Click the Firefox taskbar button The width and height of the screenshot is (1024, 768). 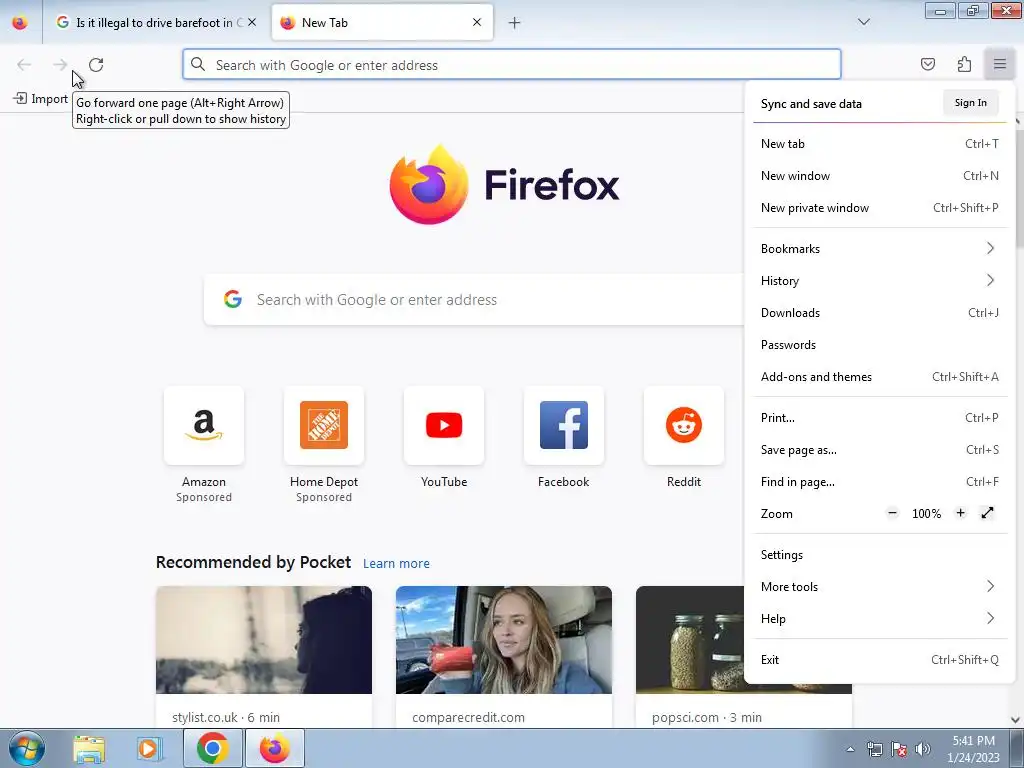[274, 748]
